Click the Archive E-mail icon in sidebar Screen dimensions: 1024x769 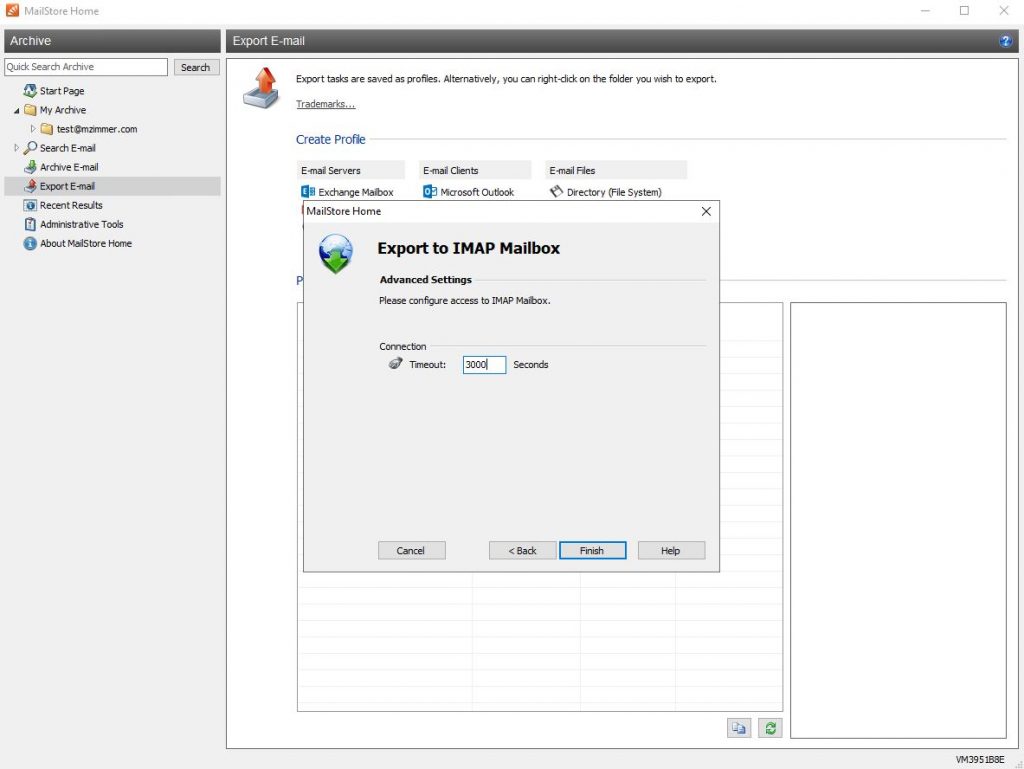pyautogui.click(x=30, y=167)
